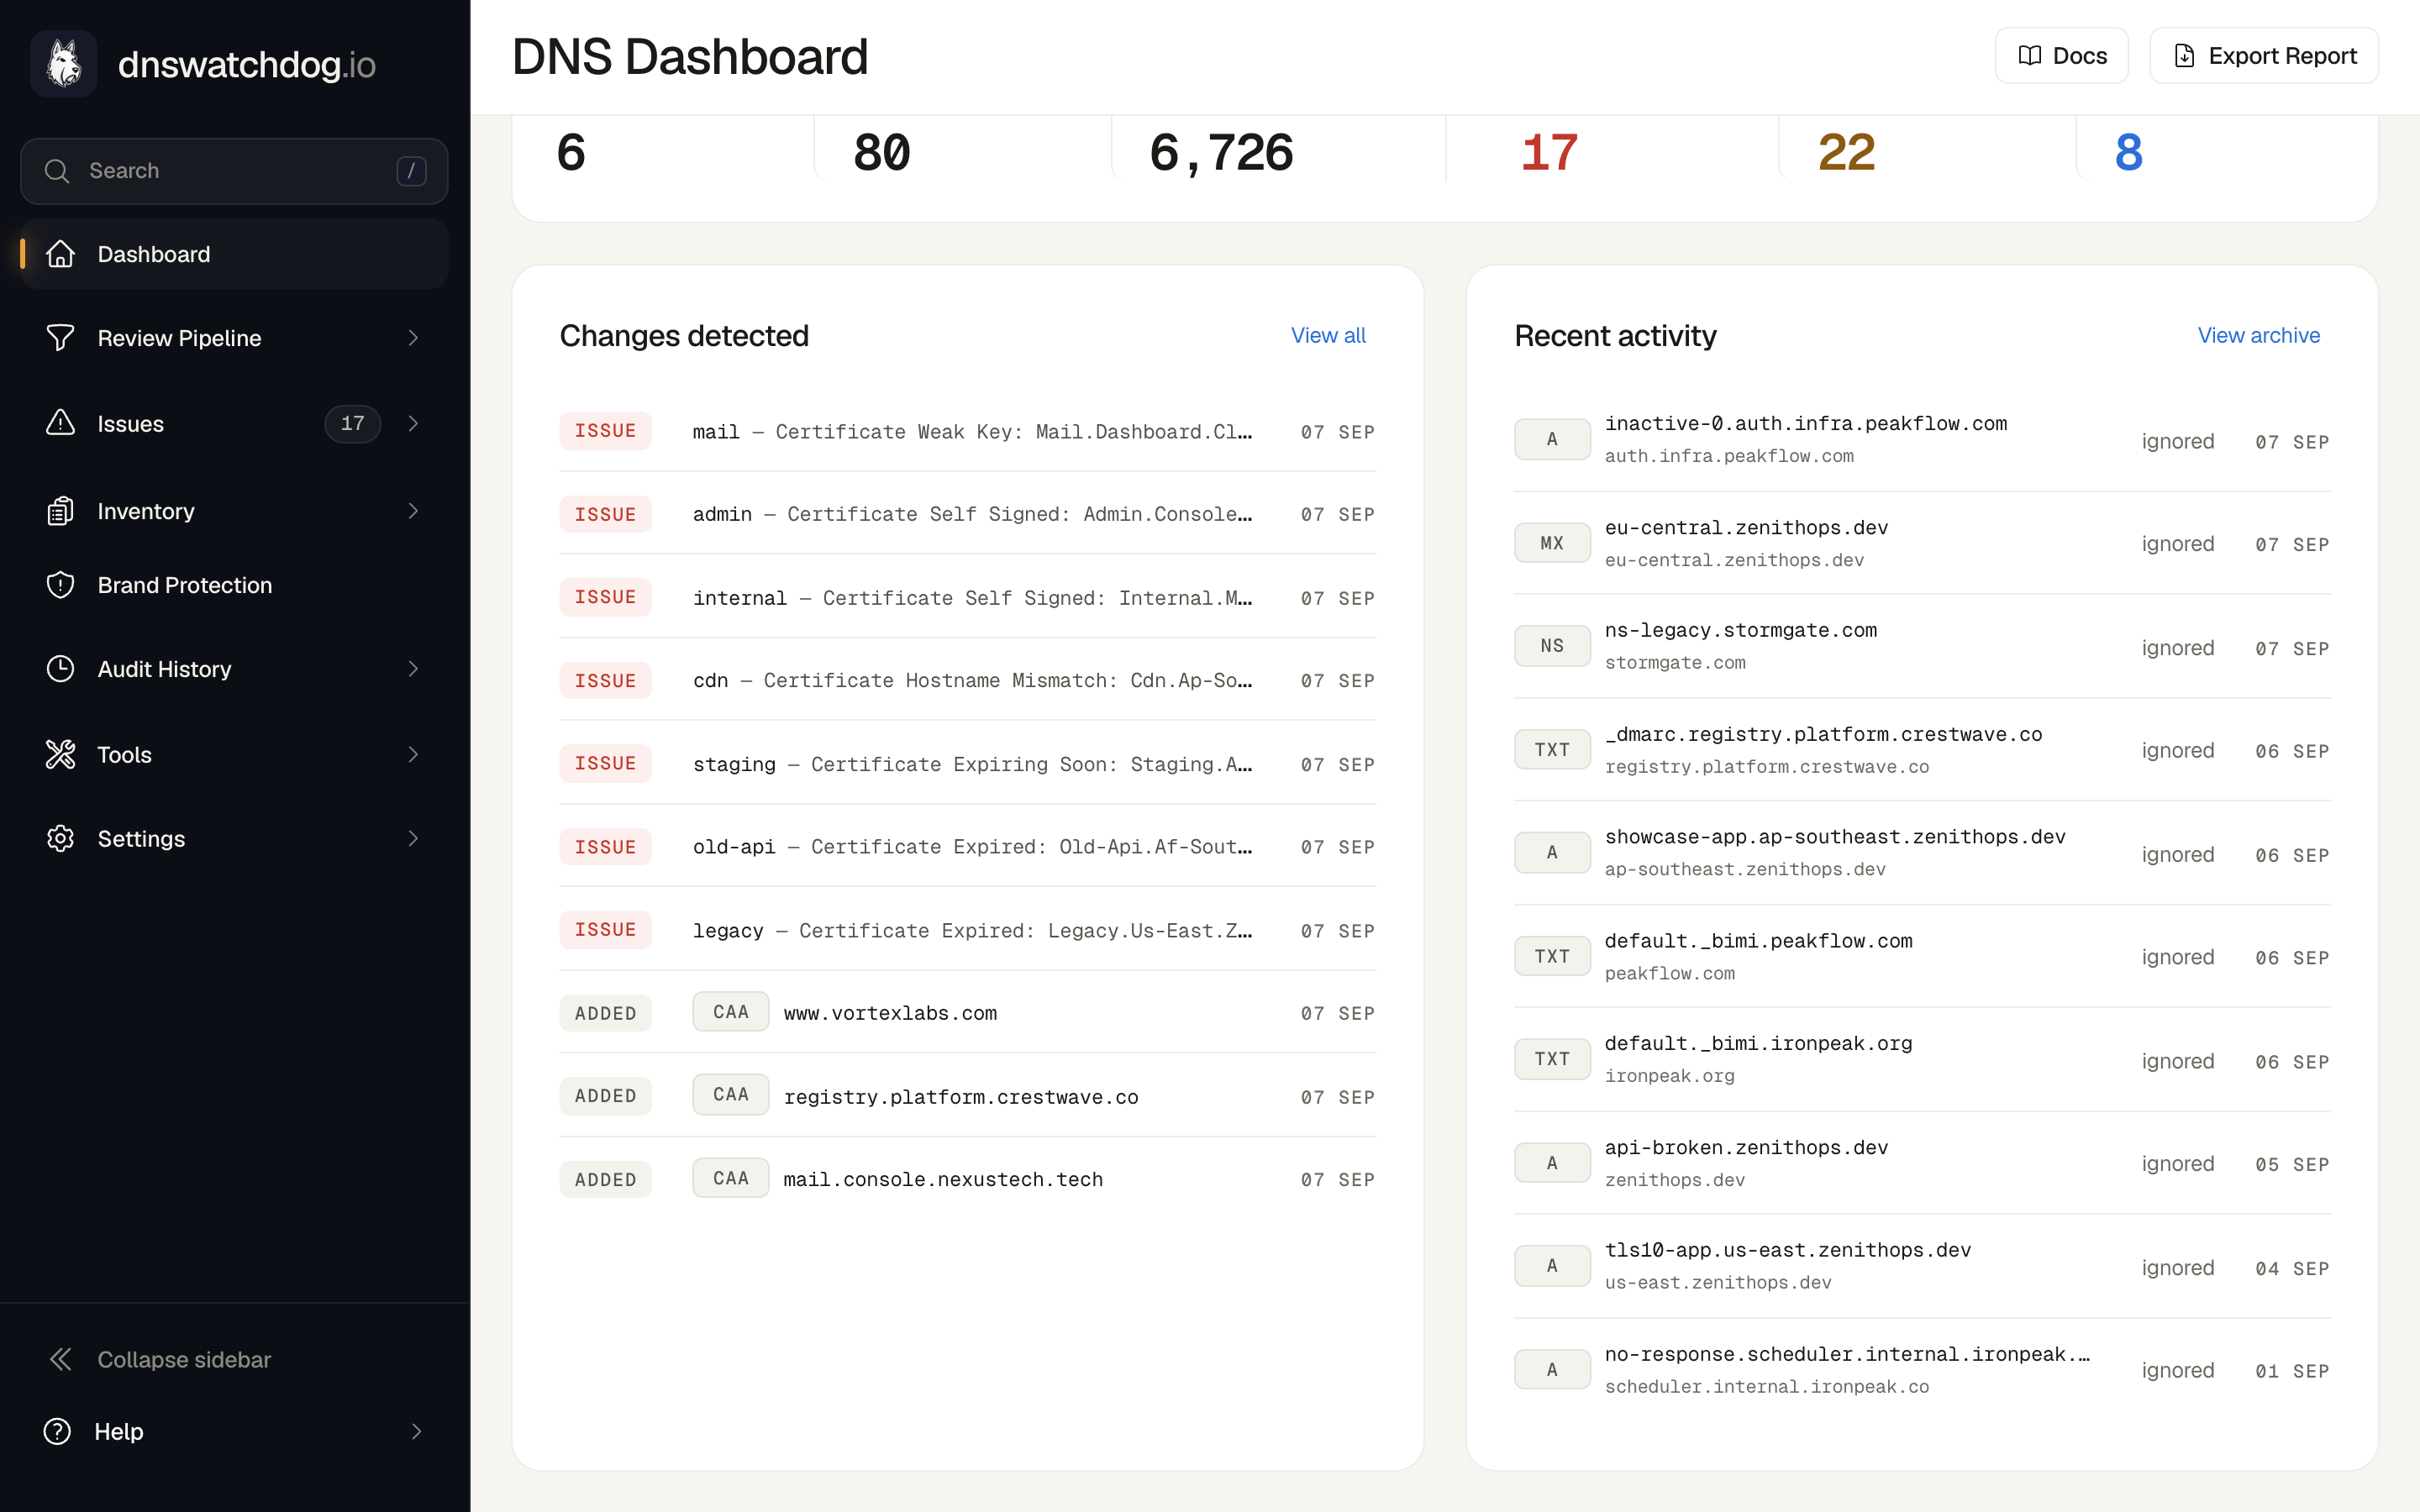The height and width of the screenshot is (1512, 2420).
Task: Expand the Tools submenu chevron
Action: tap(413, 754)
